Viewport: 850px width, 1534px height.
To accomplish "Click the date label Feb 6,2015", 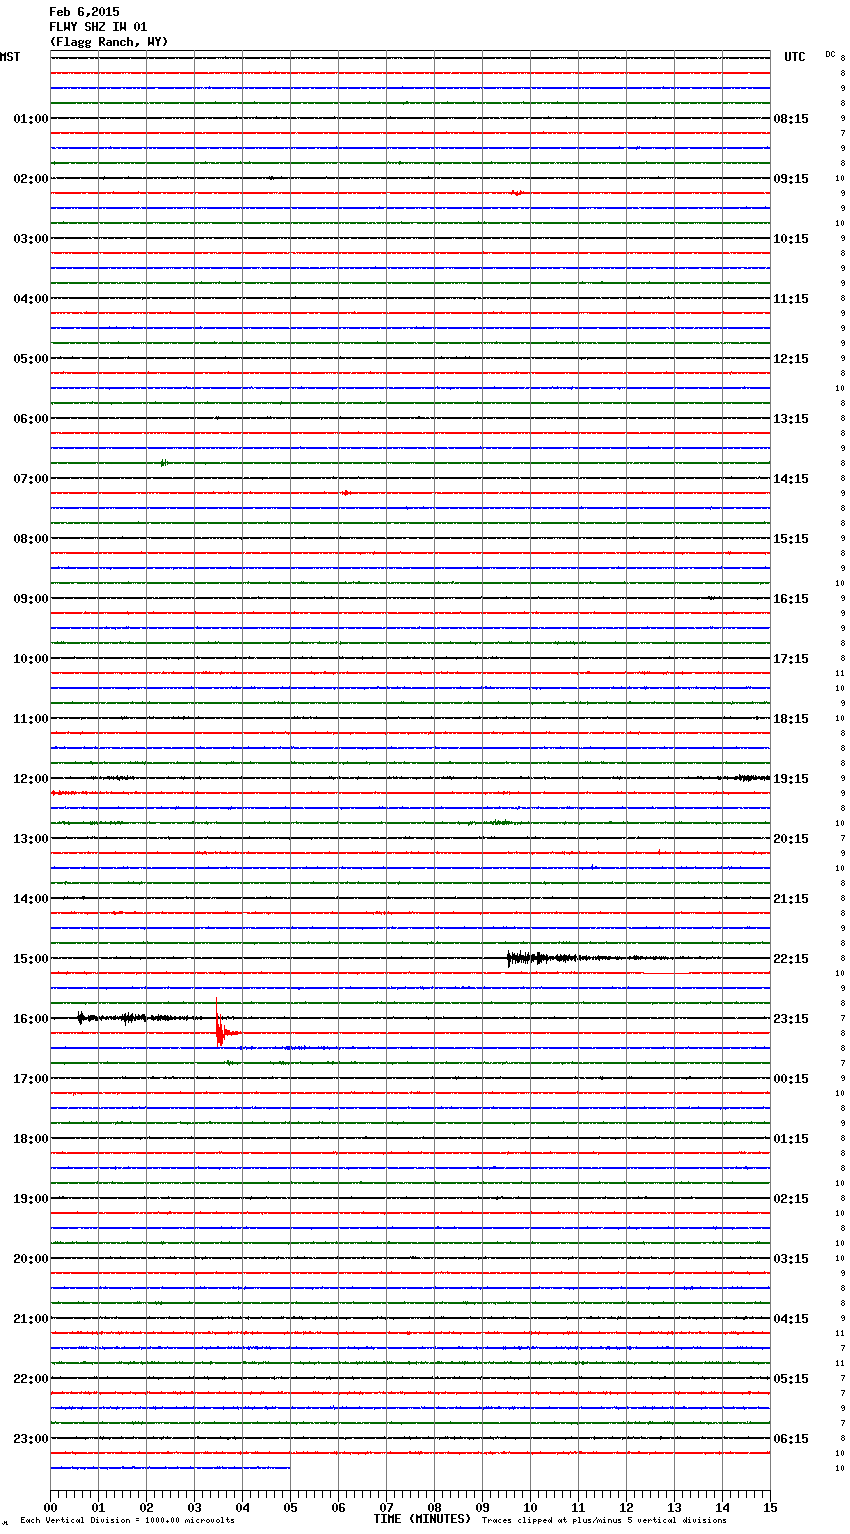I will pyautogui.click(x=84, y=12).
